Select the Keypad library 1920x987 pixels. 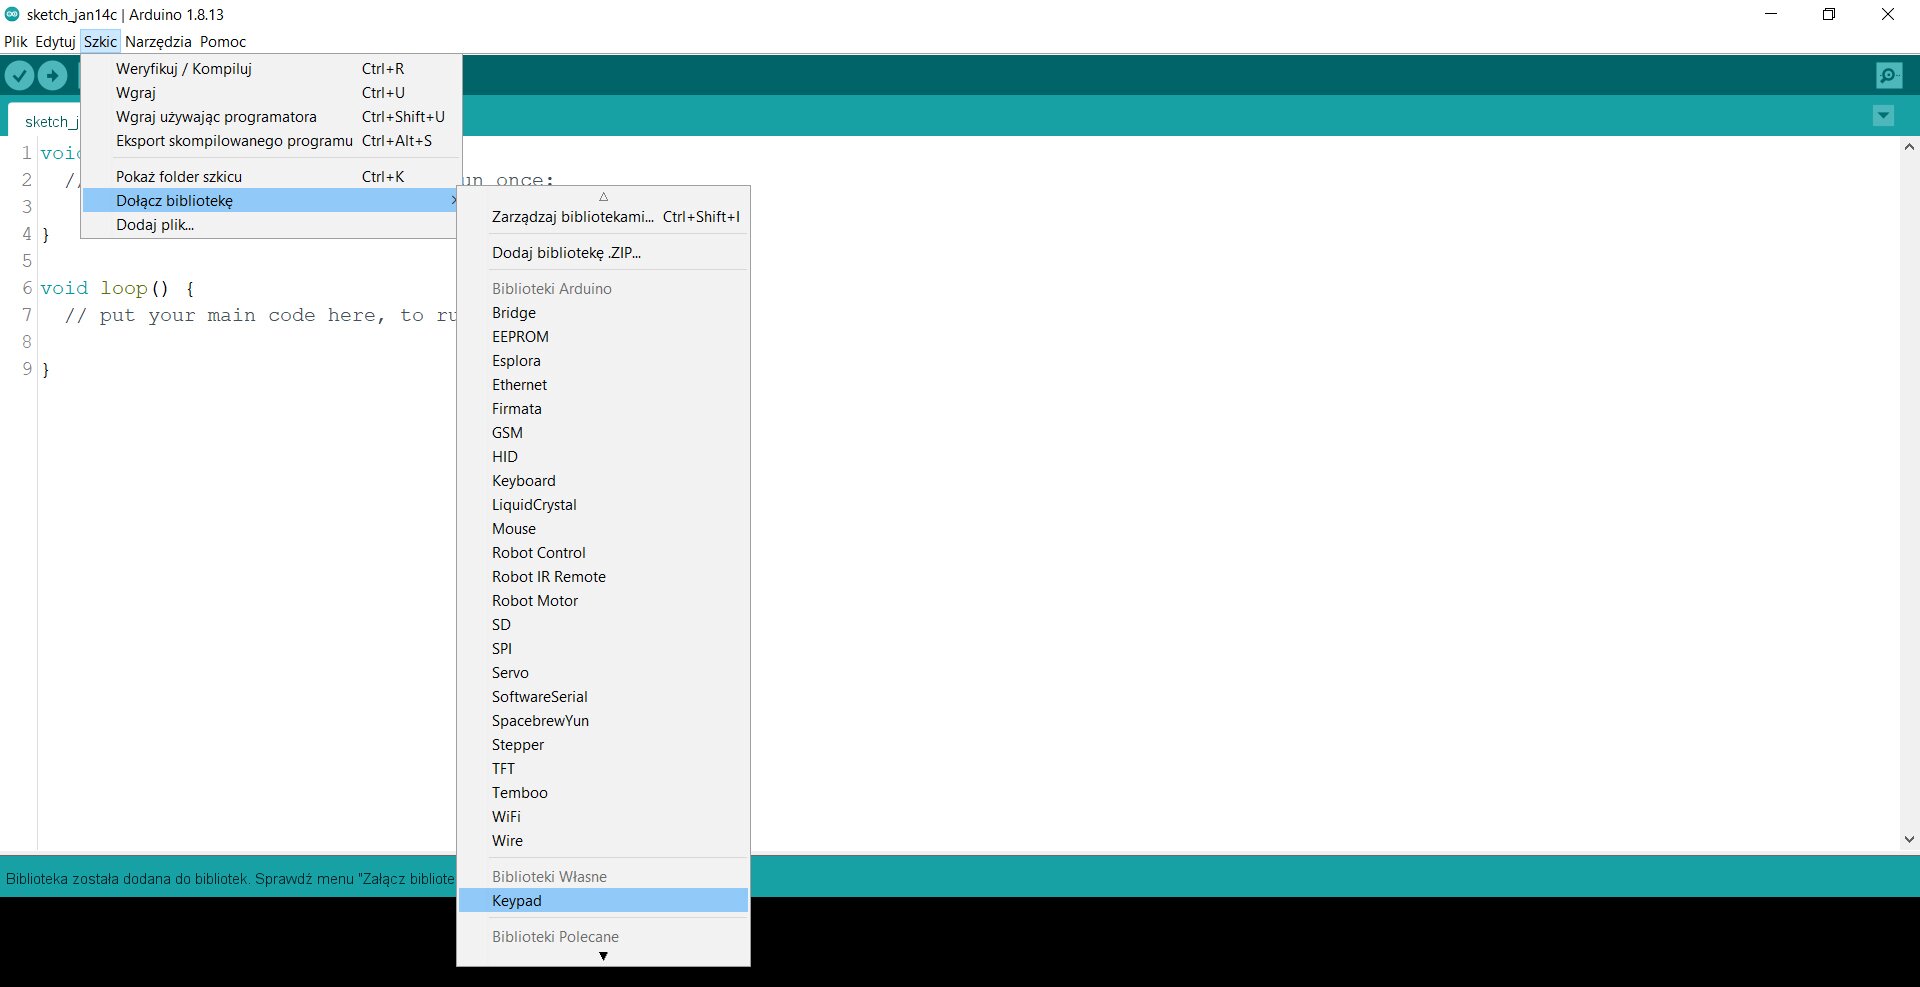tap(517, 901)
